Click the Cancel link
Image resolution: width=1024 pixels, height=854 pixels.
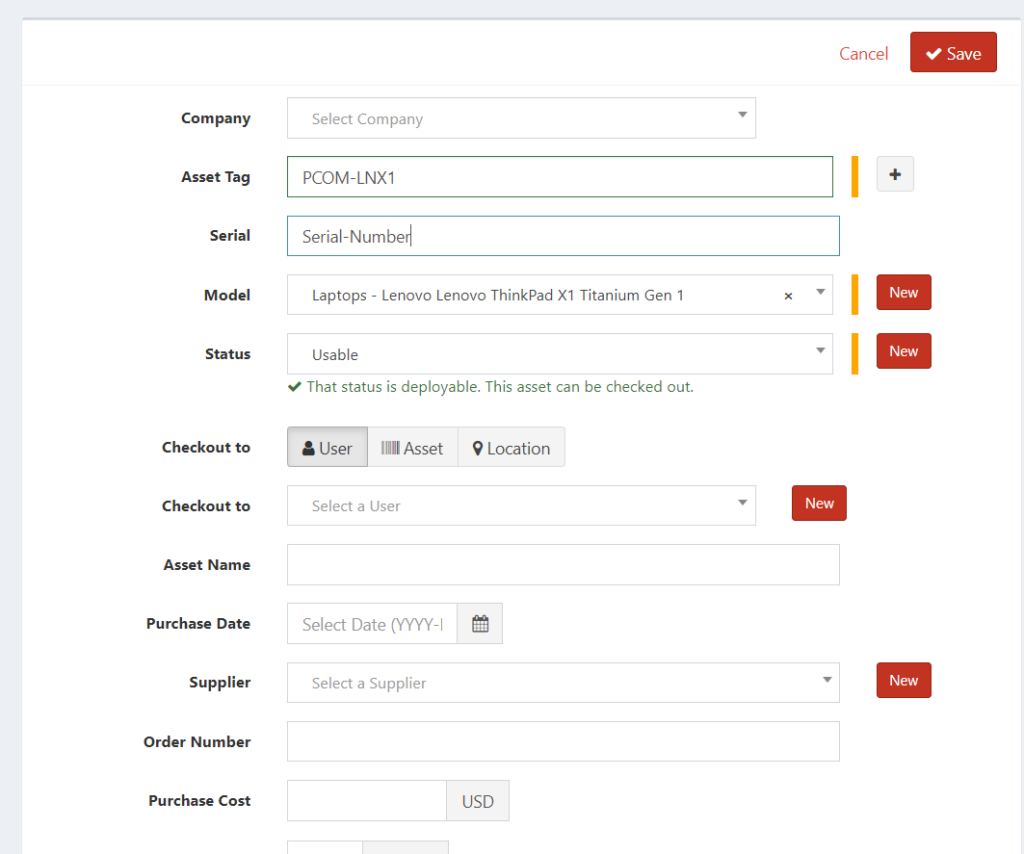[x=863, y=54]
